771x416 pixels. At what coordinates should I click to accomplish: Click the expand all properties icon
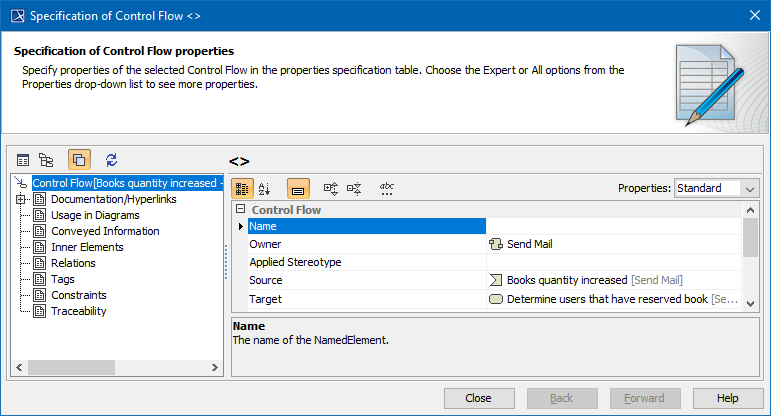[331, 188]
